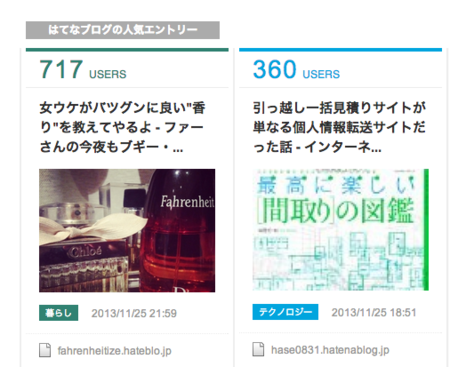Visit the fahrenheitize.hateblo.jp domain link

(x=114, y=351)
